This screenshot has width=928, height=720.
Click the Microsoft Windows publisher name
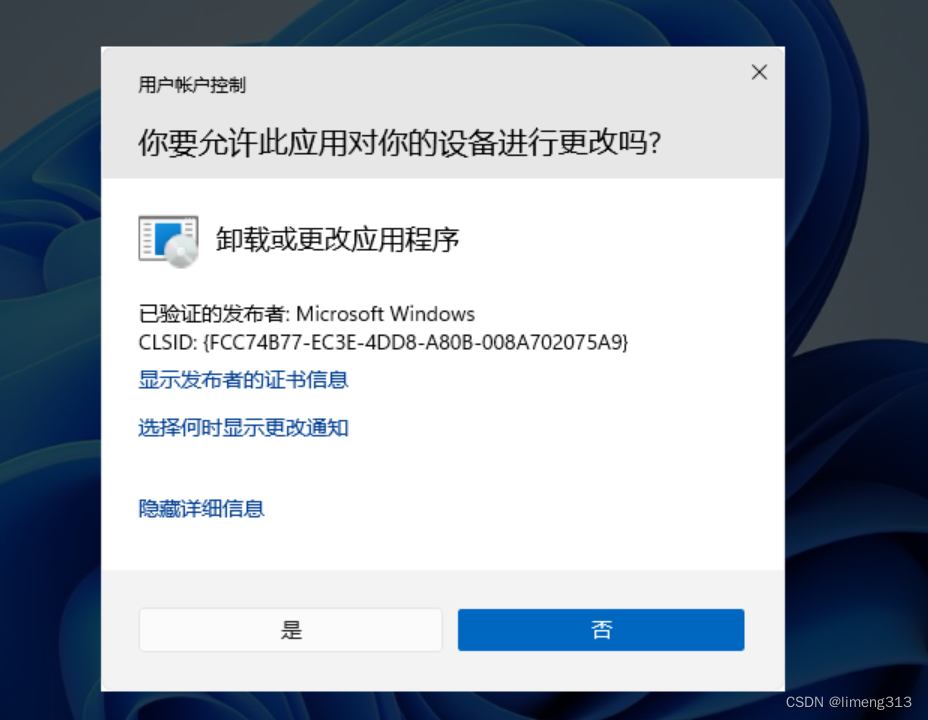click(385, 314)
